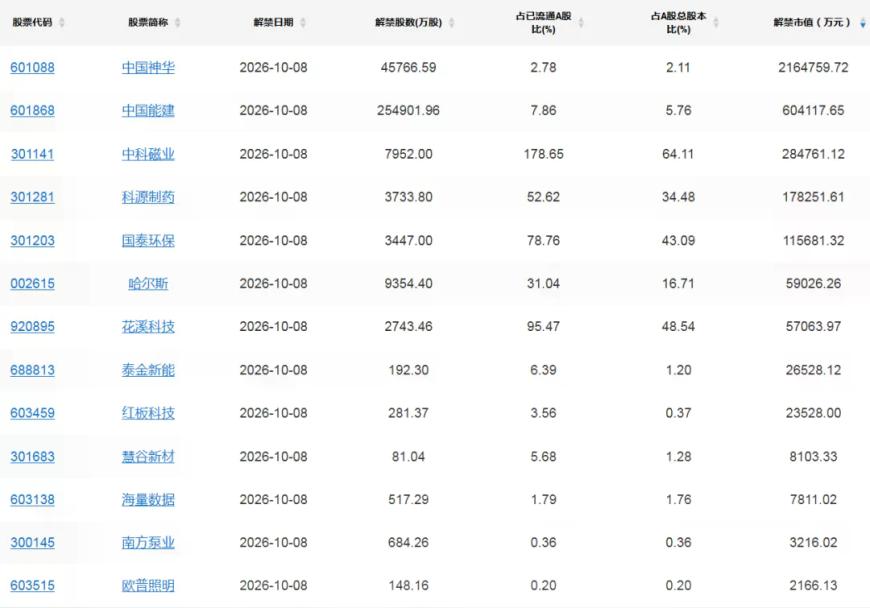870x608 pixels.
Task: Click stock code 300145
Action: coord(32,543)
